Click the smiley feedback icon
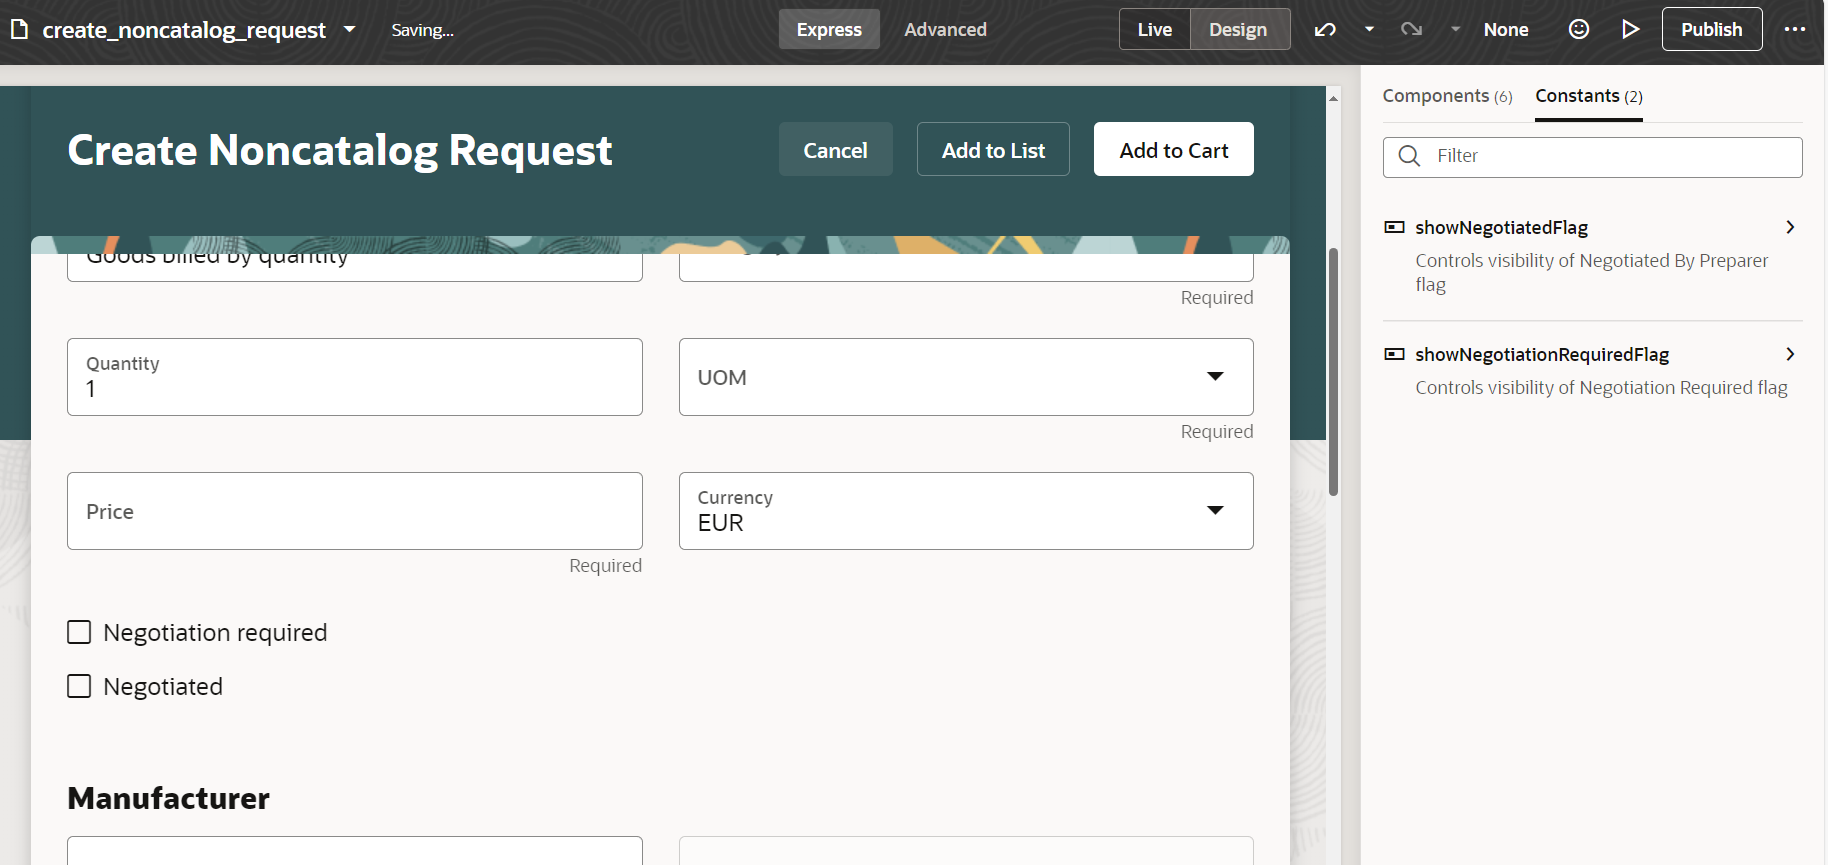 1579,30
